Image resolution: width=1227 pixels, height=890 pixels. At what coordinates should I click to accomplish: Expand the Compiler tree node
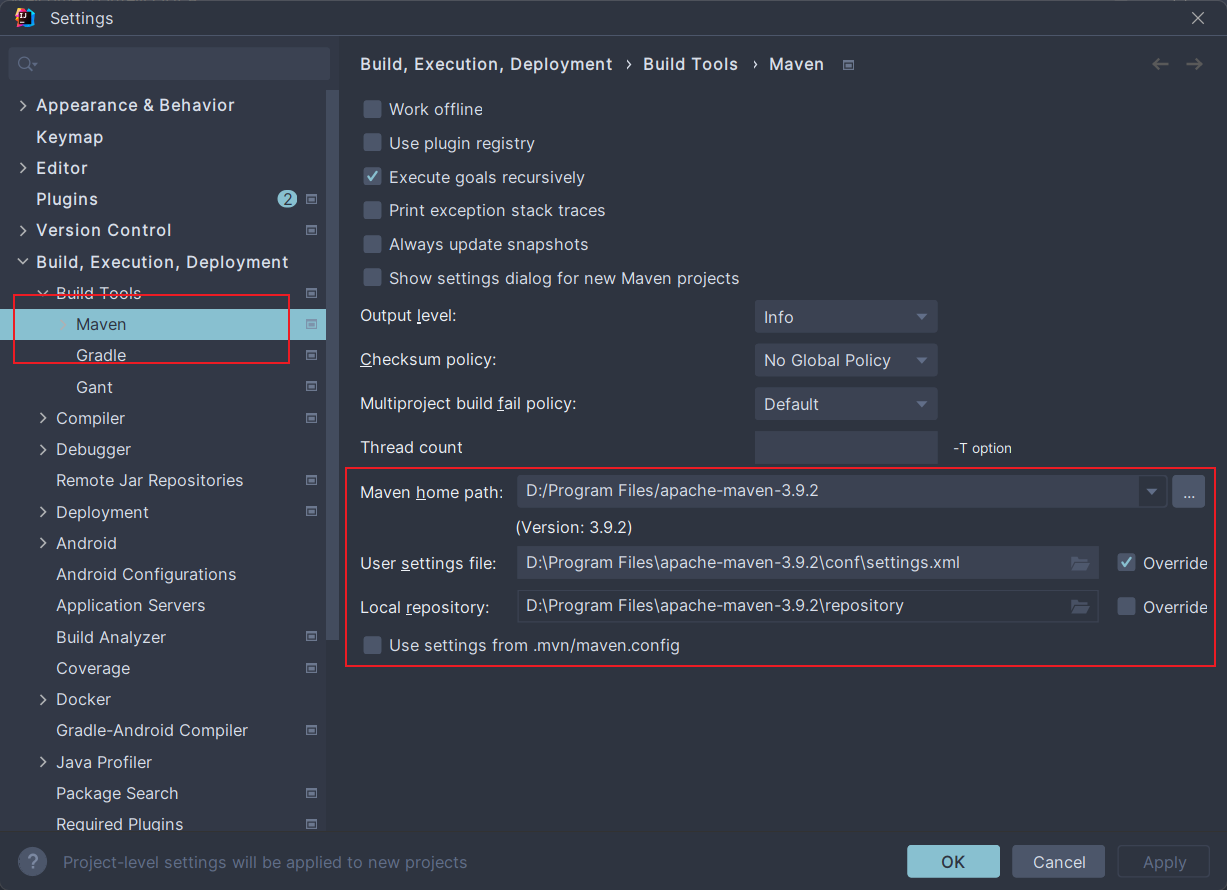coord(43,418)
